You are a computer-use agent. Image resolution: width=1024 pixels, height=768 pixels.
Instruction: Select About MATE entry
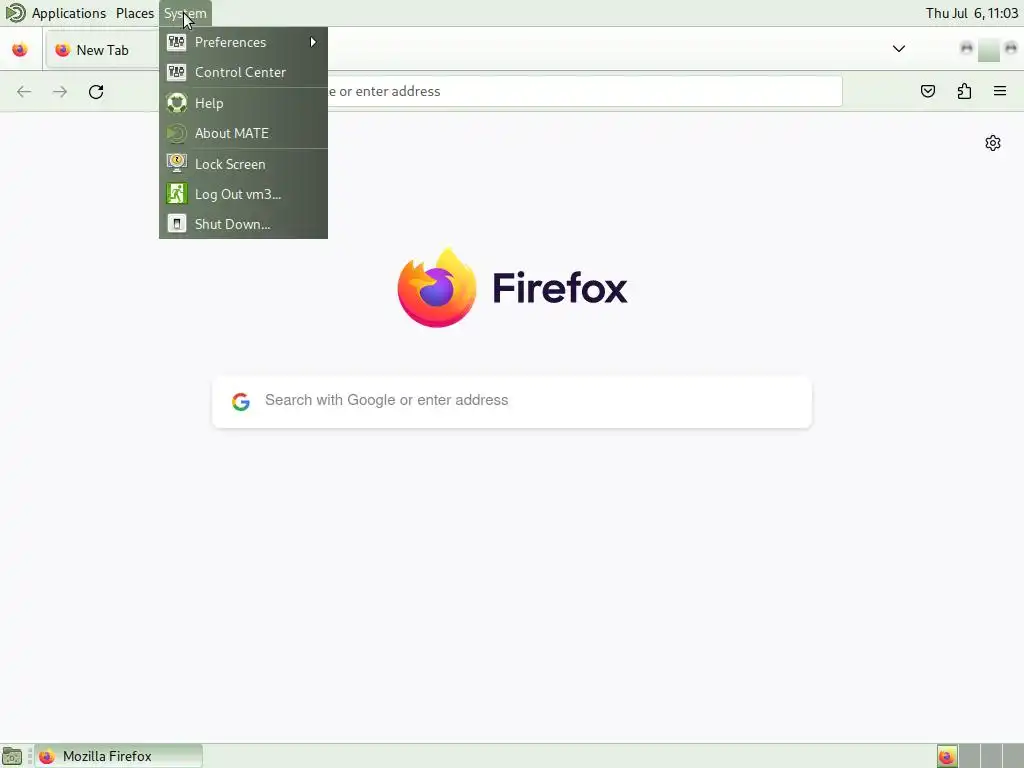coord(243,133)
